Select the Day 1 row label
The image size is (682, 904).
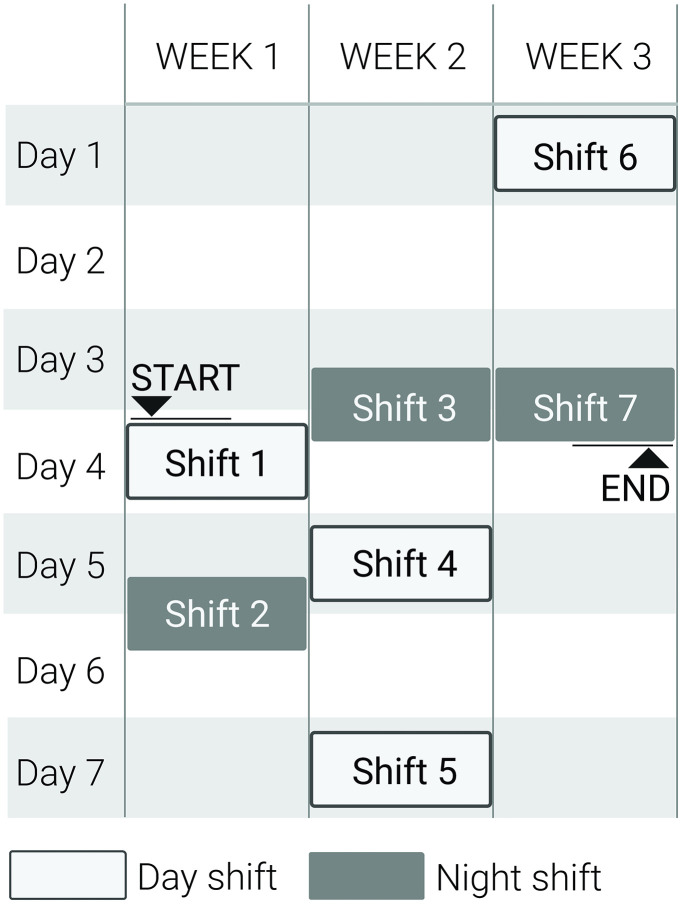pyautogui.click(x=60, y=156)
